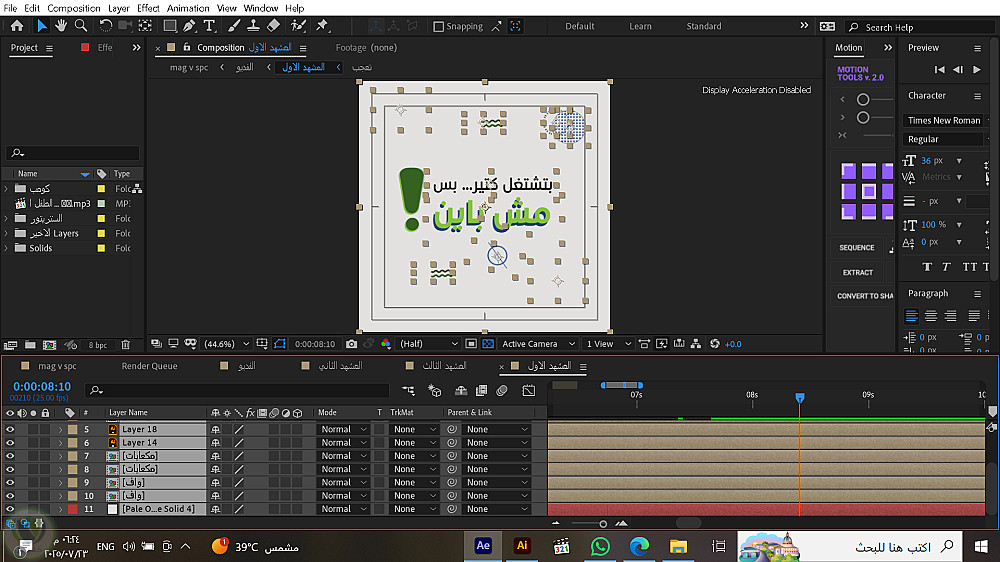Screen dimensions: 1000x562
Task: Take a snapshot with camera icon
Action: (x=352, y=344)
